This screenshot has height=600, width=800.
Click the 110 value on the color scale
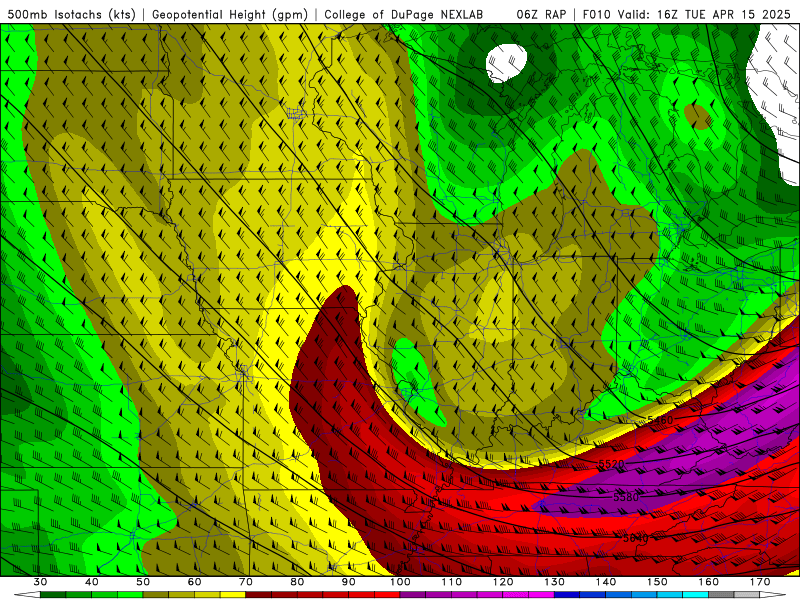pos(452,582)
